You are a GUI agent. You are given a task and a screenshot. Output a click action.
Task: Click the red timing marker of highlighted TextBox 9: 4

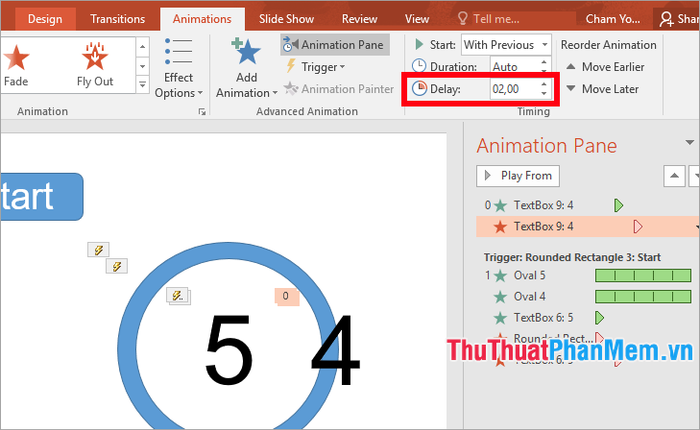coord(638,226)
